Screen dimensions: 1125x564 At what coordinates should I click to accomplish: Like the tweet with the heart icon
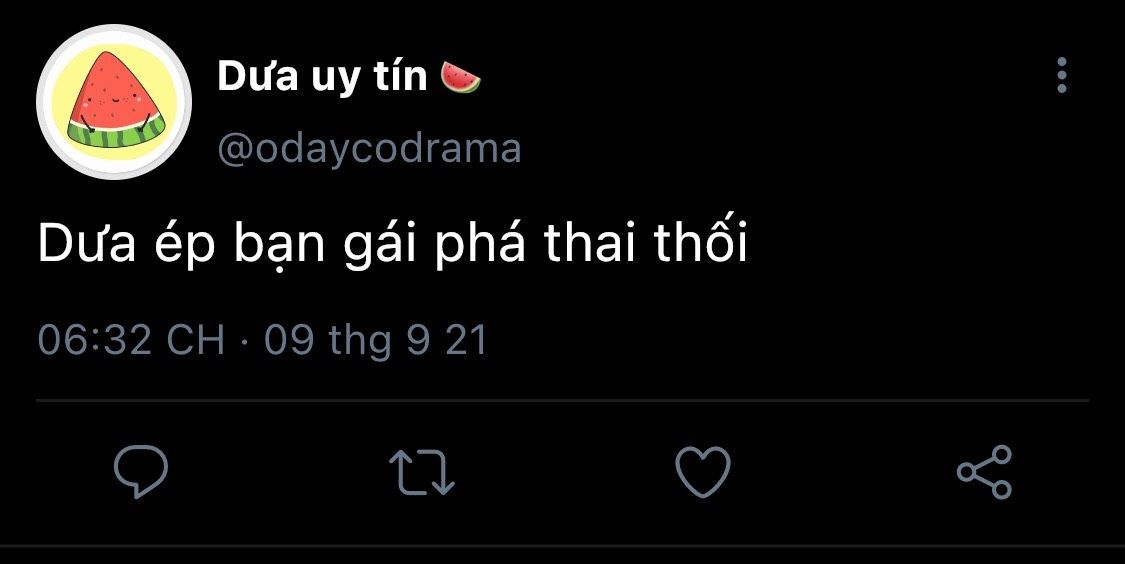pos(703,471)
